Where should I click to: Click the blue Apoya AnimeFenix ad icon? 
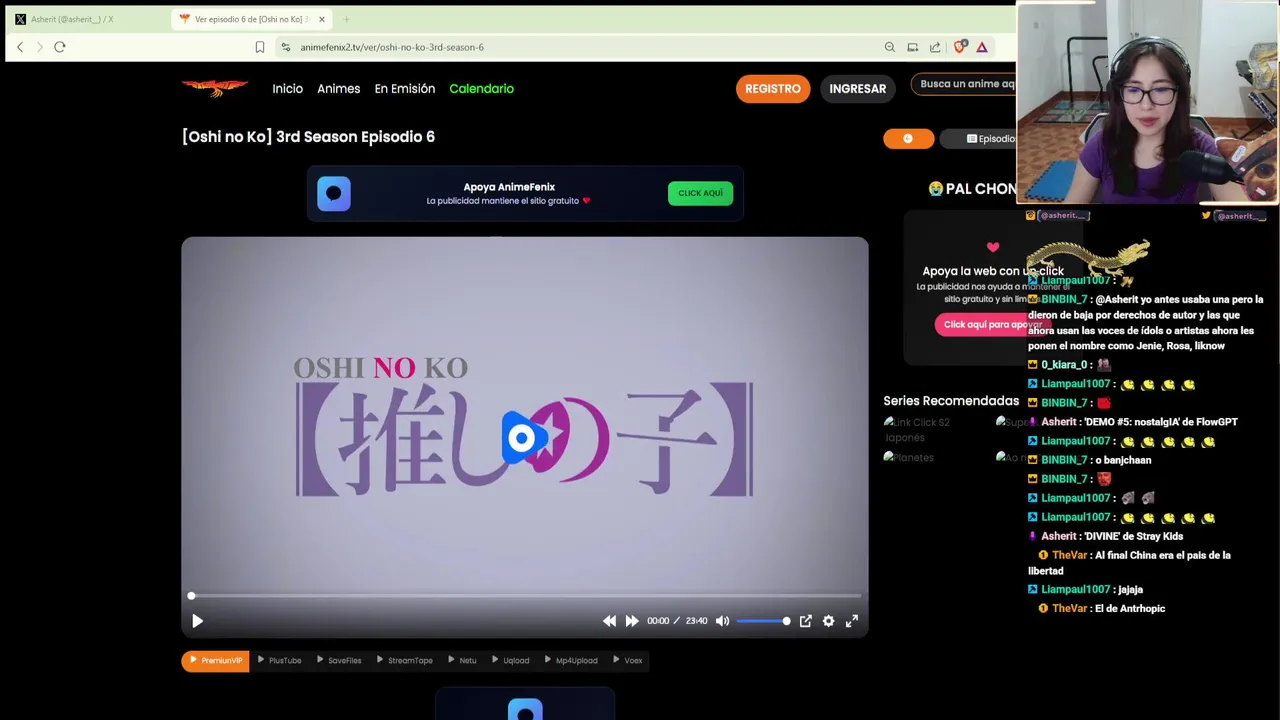pyautogui.click(x=334, y=194)
